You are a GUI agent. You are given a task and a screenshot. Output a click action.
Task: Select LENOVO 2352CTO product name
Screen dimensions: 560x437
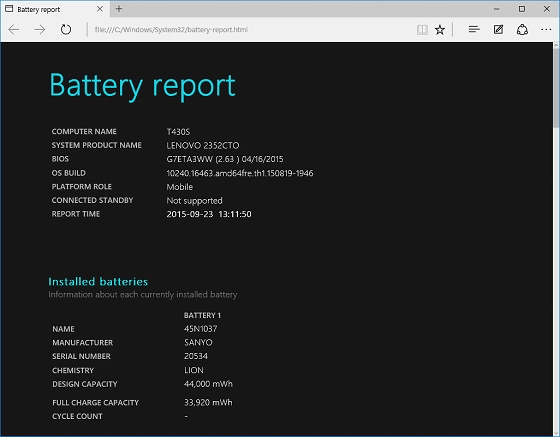tap(203, 145)
